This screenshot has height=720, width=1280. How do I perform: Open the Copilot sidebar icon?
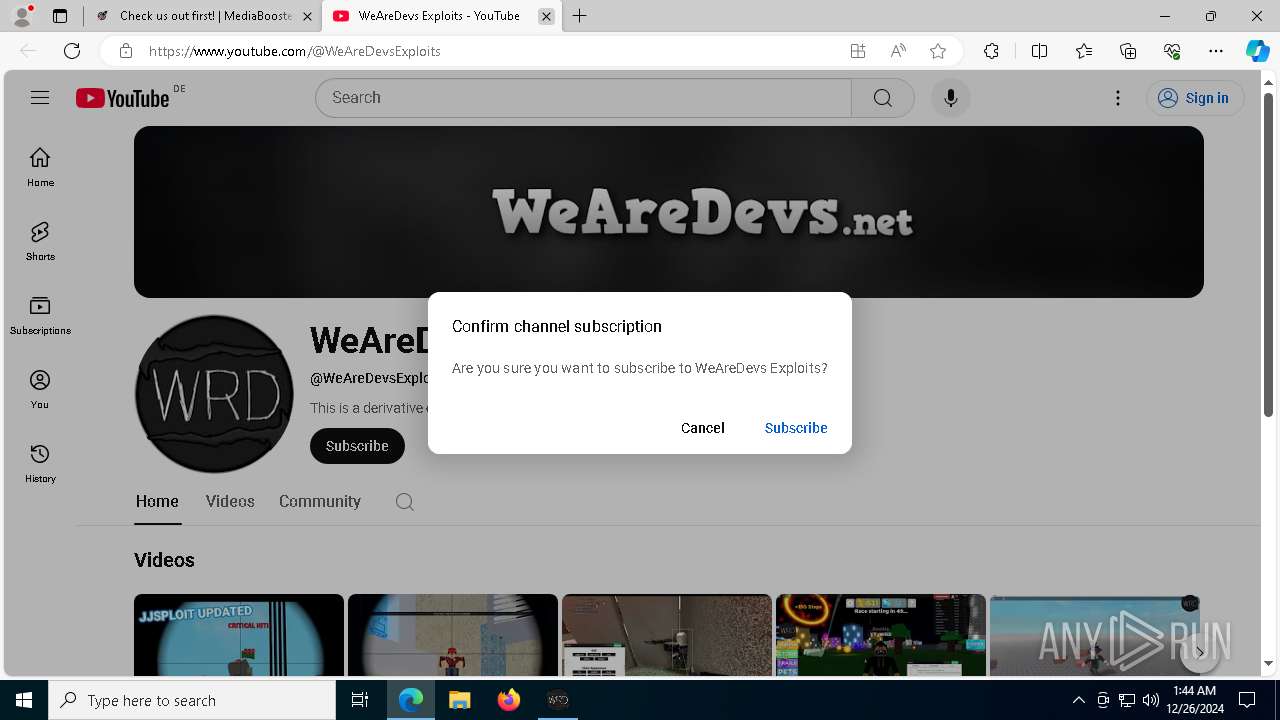[1257, 51]
